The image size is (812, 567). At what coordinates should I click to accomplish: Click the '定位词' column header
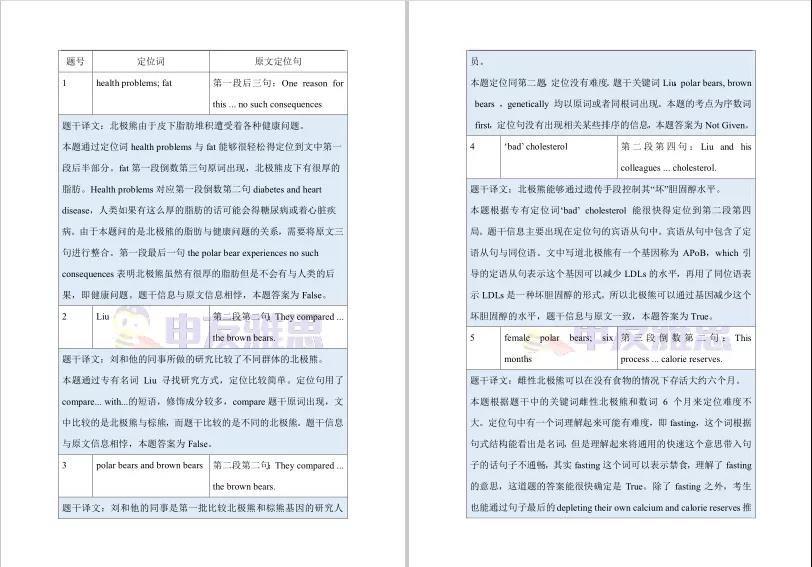click(151, 61)
